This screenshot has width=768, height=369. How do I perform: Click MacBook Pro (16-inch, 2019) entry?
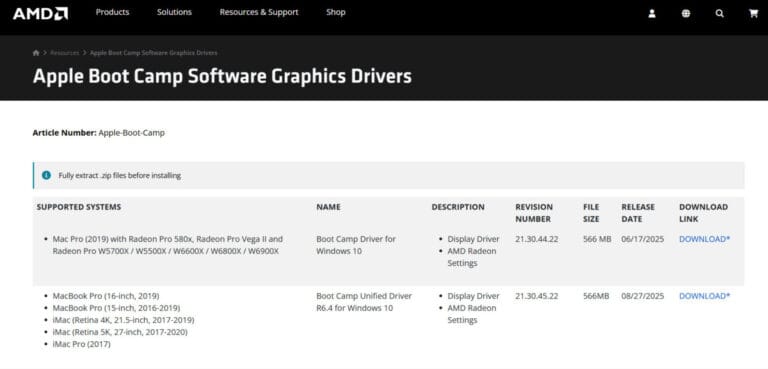[x=106, y=296]
